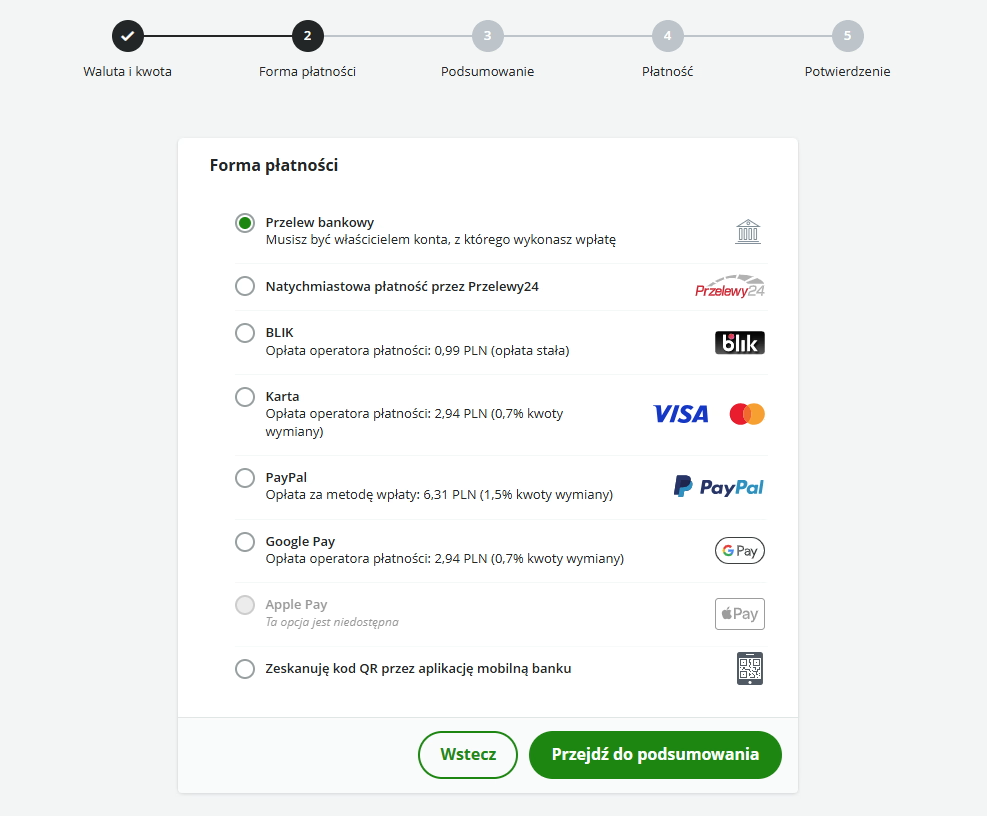Screen dimensions: 987x816
Task: Click step 3 Podsumowanie circle
Action: 488,36
